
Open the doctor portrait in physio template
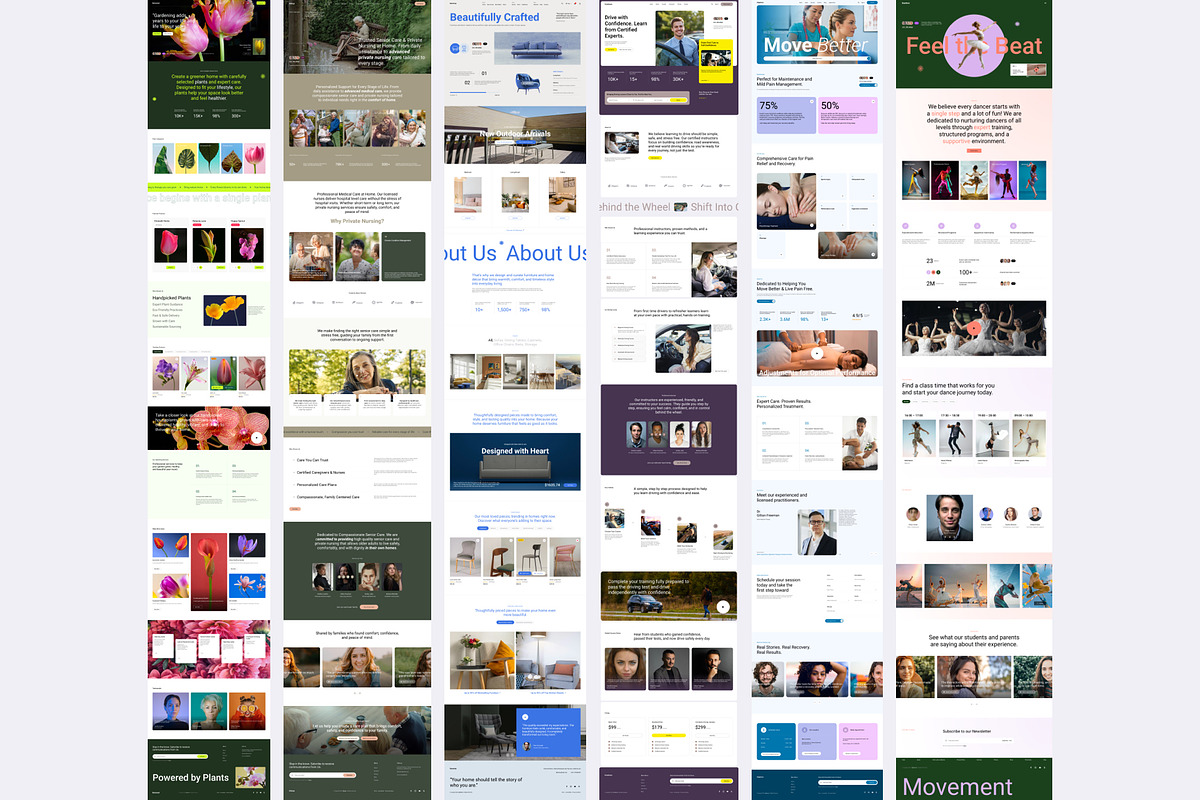[817, 533]
